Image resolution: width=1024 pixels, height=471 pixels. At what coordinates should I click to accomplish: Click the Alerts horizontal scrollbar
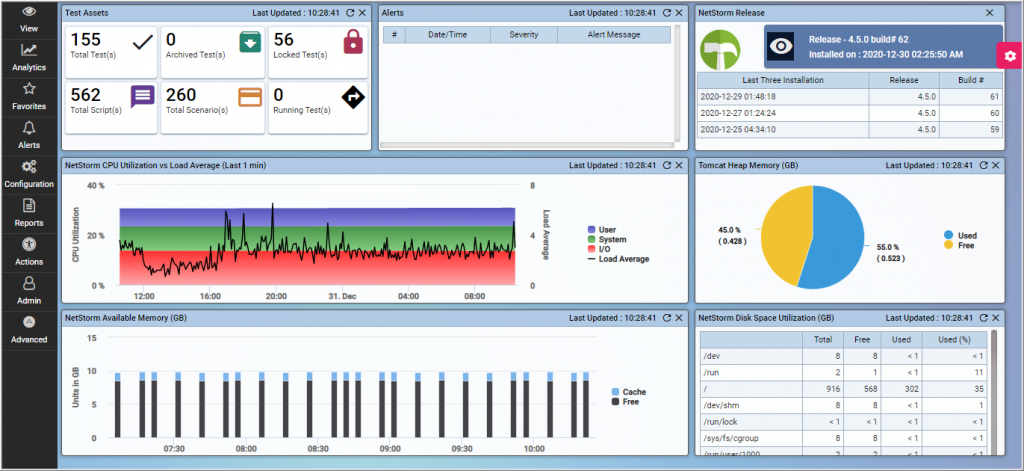pos(526,145)
